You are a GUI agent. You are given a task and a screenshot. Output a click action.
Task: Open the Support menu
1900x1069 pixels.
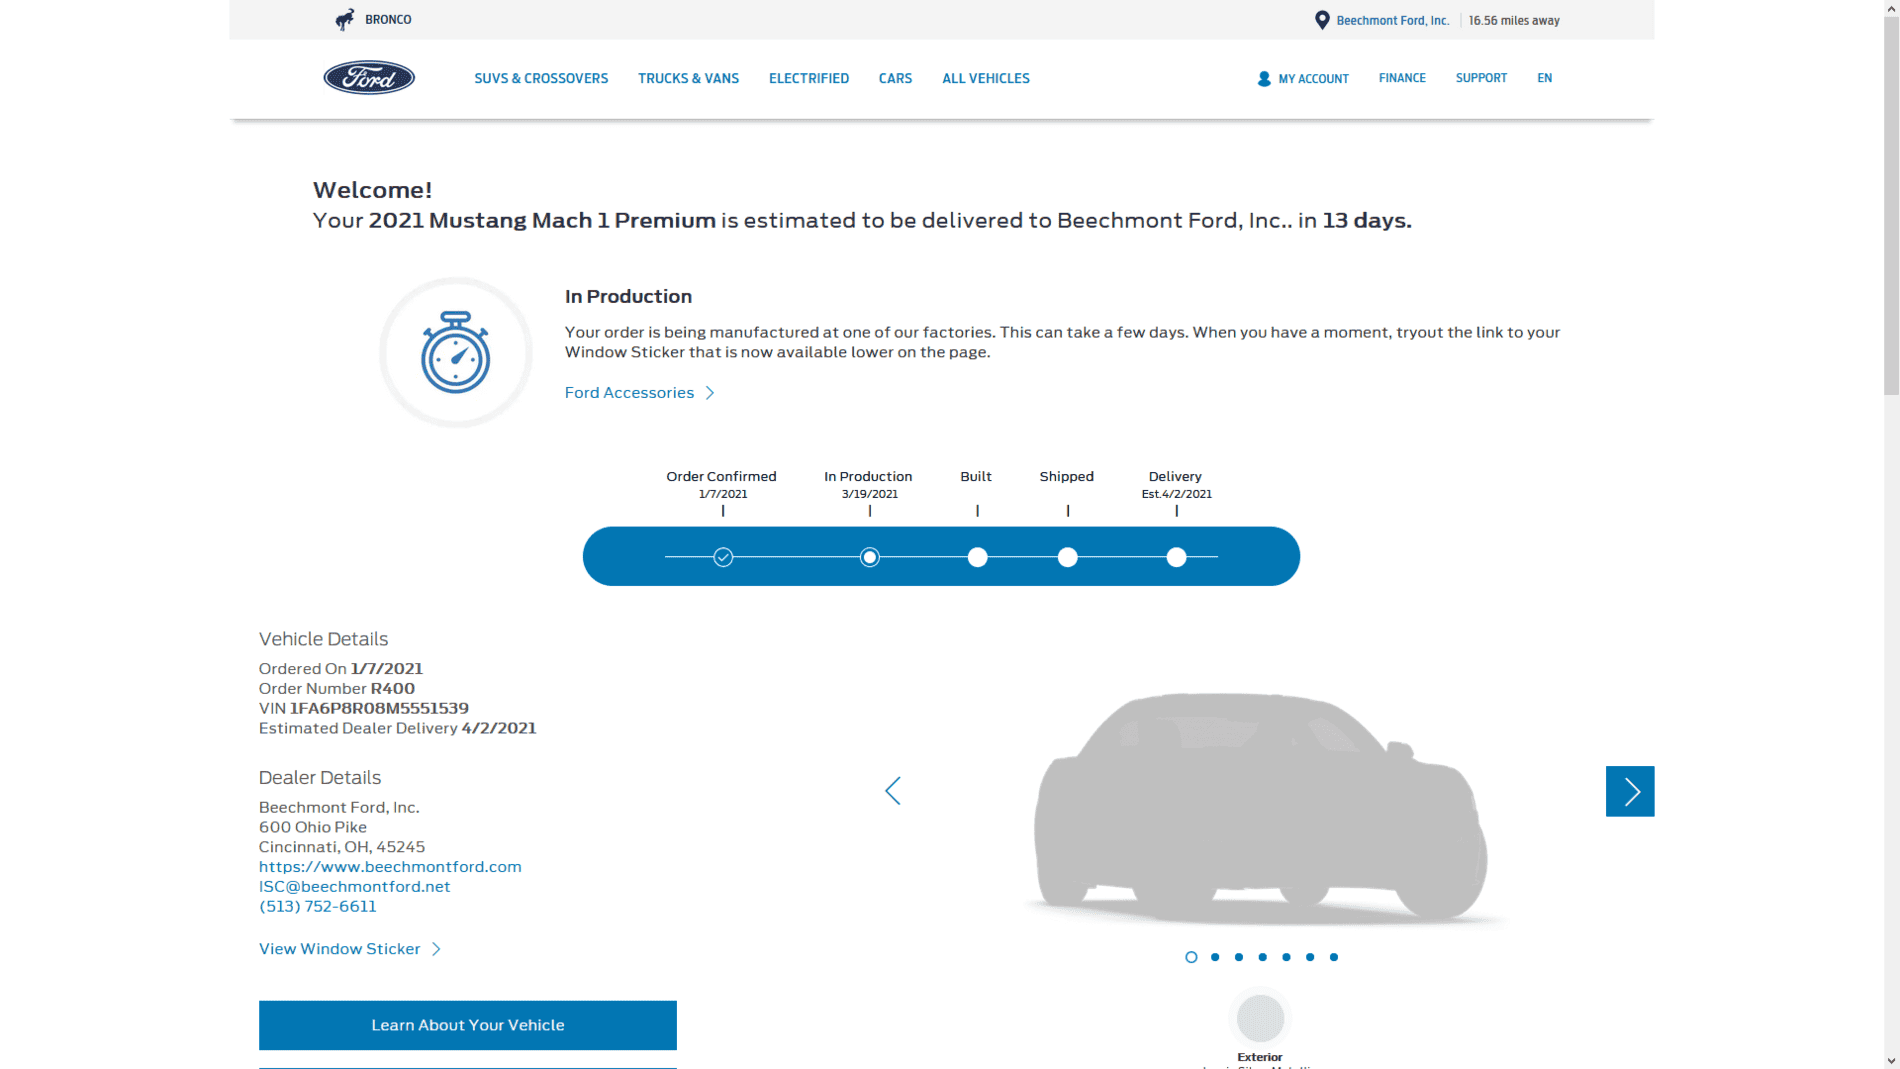(x=1481, y=78)
